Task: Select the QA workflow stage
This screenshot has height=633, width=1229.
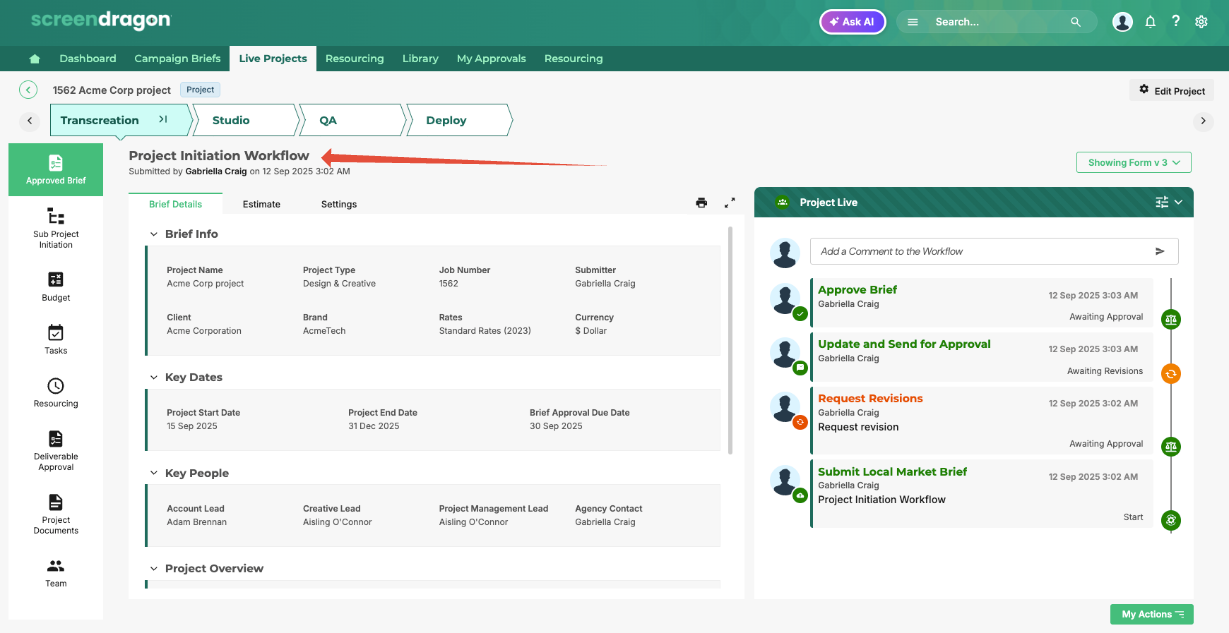Action: (x=353, y=120)
